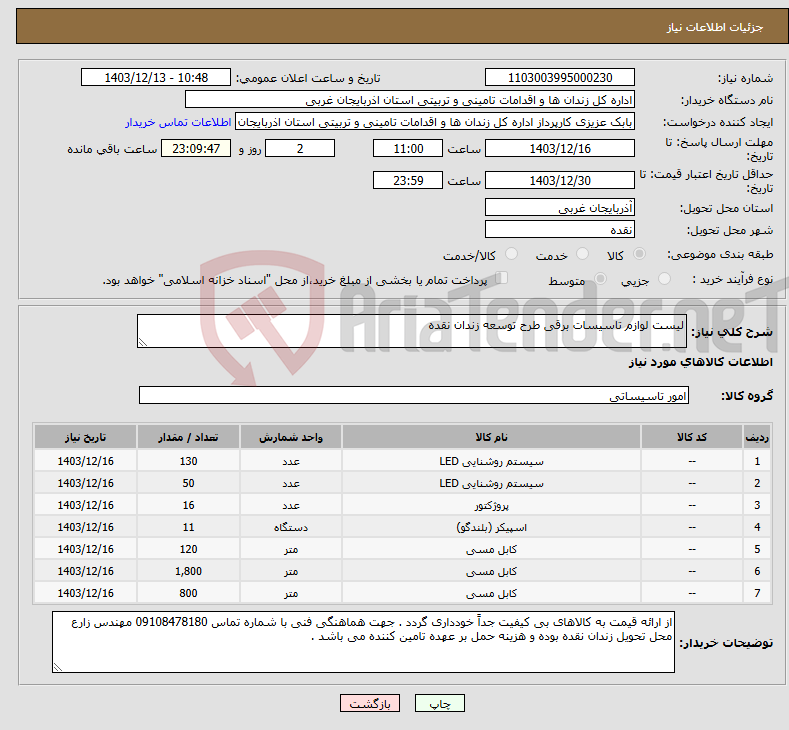Click the request creator field بابک عزیزی
The width and height of the screenshot is (789, 730).
(435, 122)
